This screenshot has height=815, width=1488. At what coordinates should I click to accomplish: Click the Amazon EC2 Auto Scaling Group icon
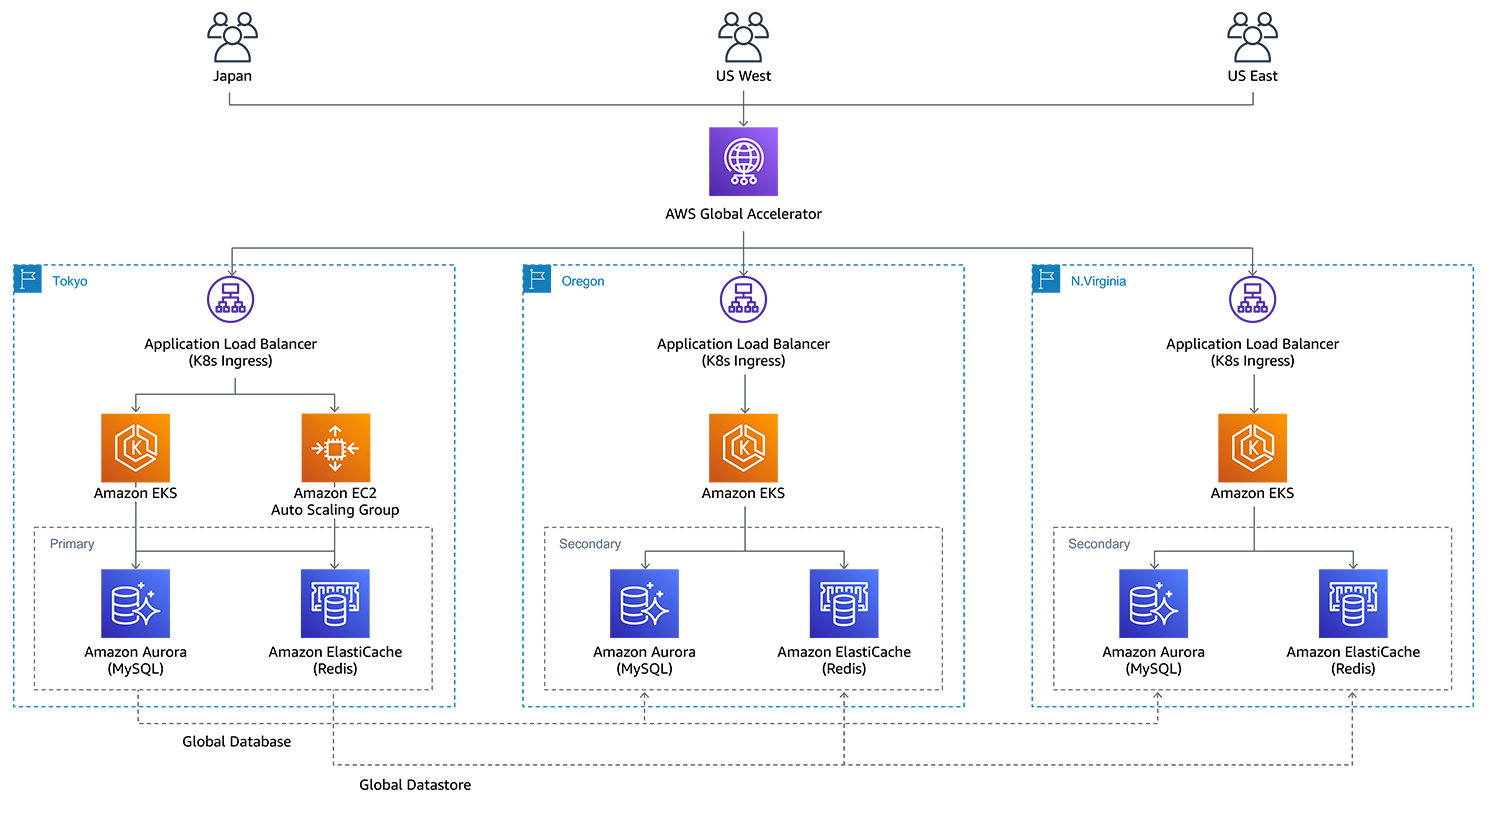(335, 448)
